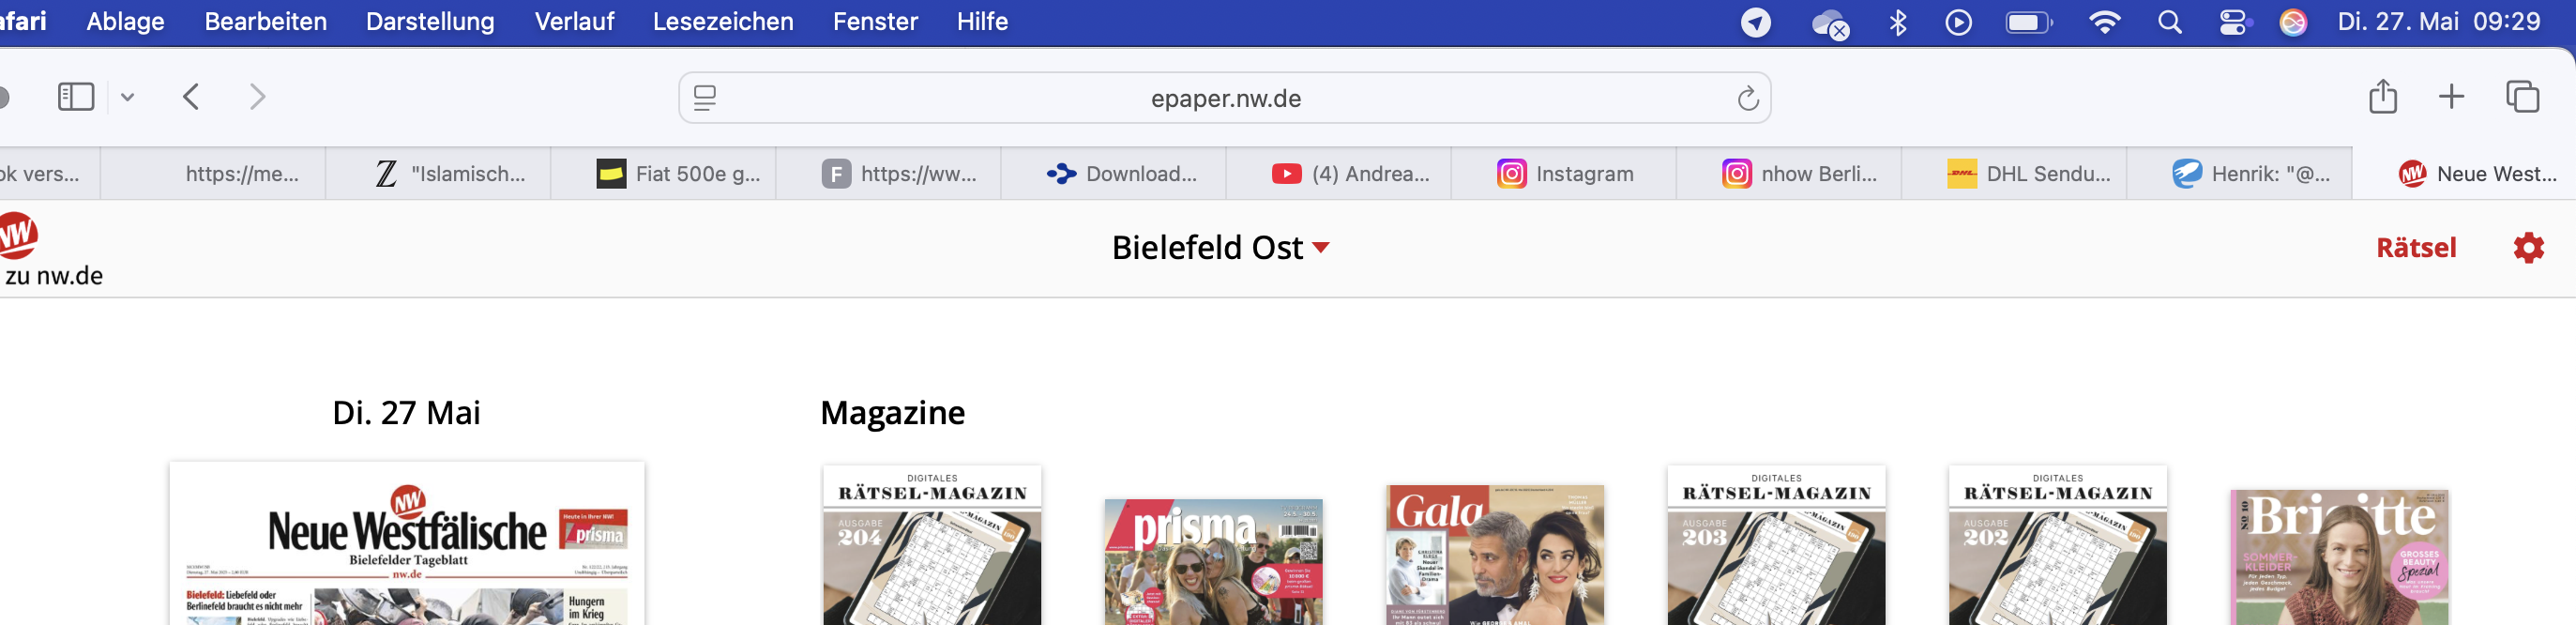Open the Wi-Fi menu bar icon
2576x625 pixels.
(2105, 22)
